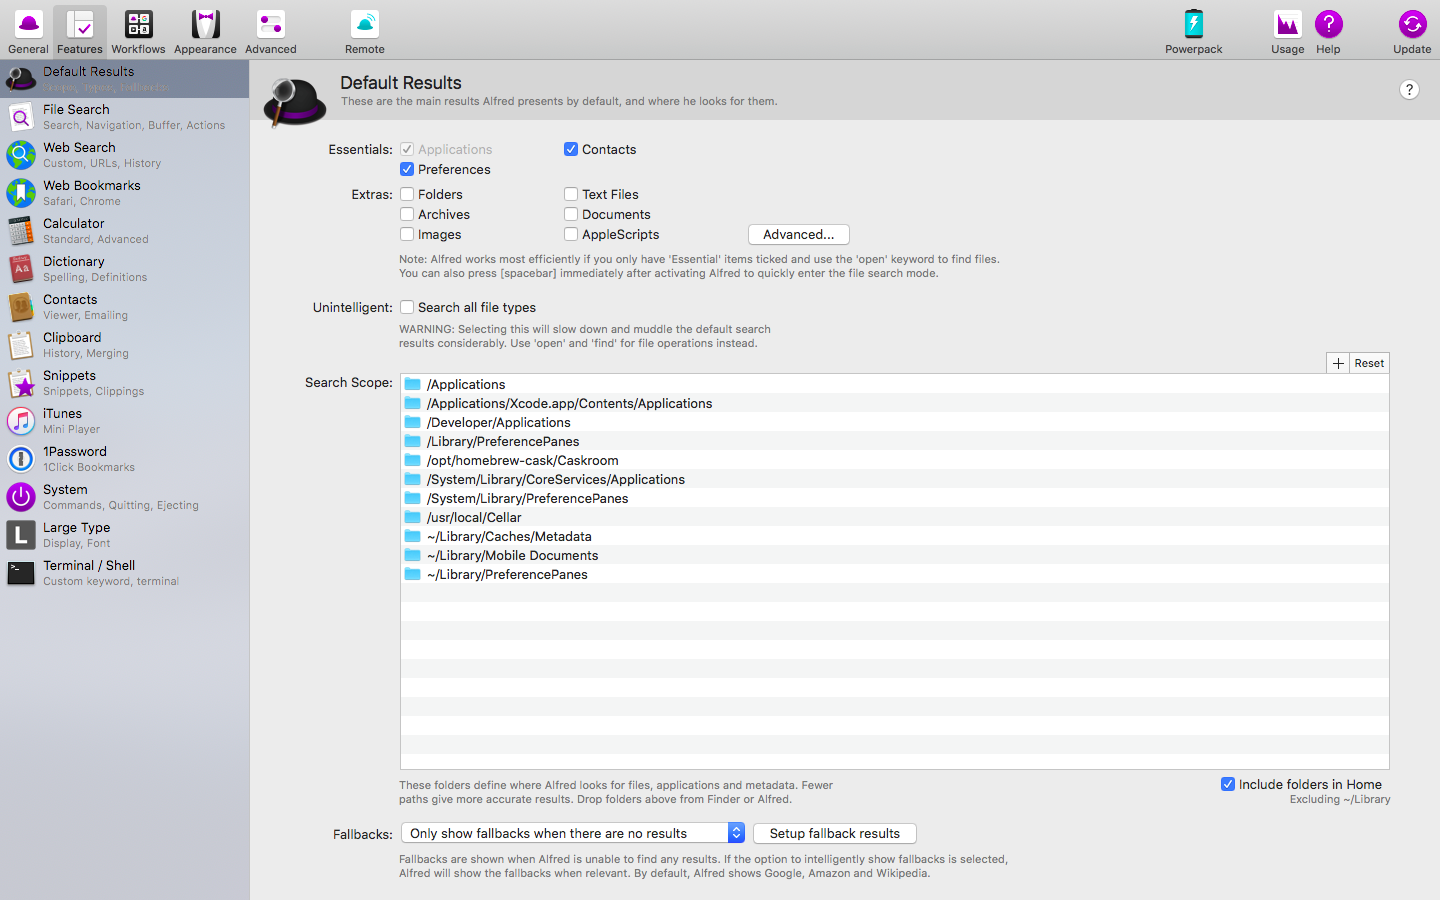Open the Workflows section
Viewport: 1440px width, 900px height.
pos(138,30)
